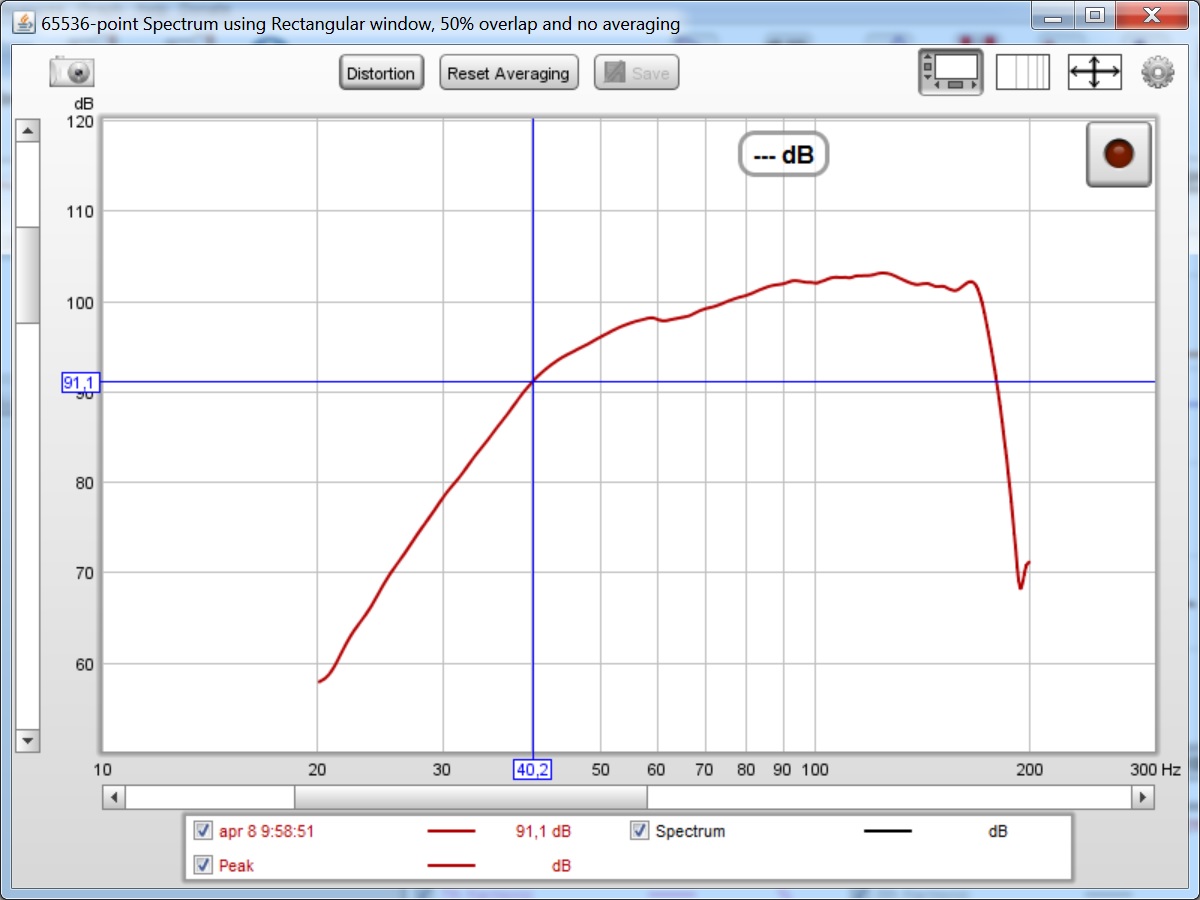Toggle the scrollbars display icon
Image resolution: width=1200 pixels, height=900 pixels.
coord(950,72)
